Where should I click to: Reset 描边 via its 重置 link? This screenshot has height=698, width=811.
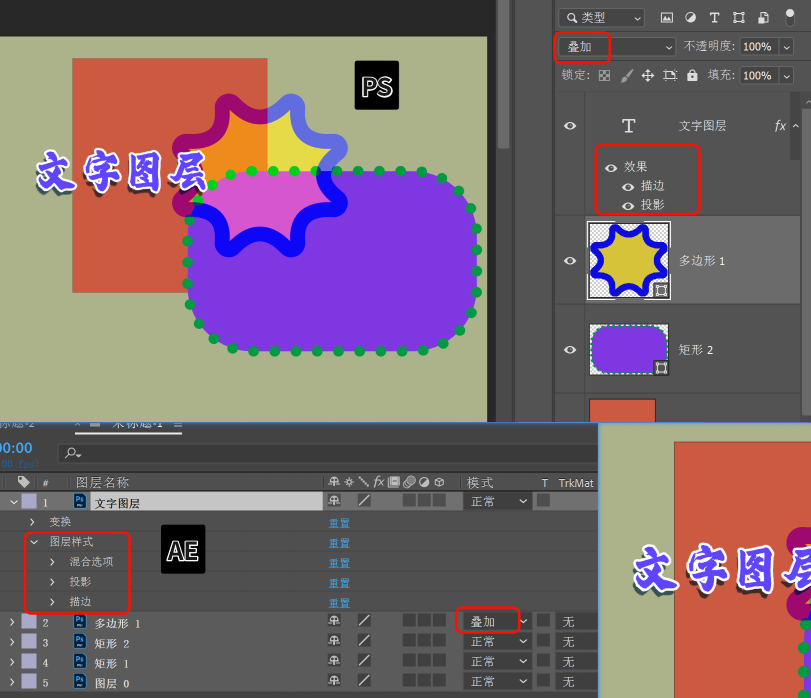[x=339, y=603]
